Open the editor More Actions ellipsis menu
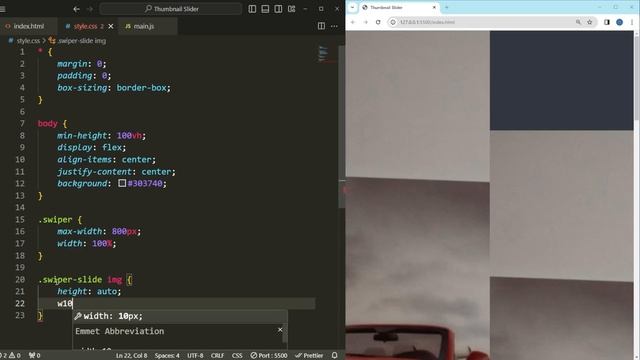Viewport: 640px width, 360px height. 334,26
